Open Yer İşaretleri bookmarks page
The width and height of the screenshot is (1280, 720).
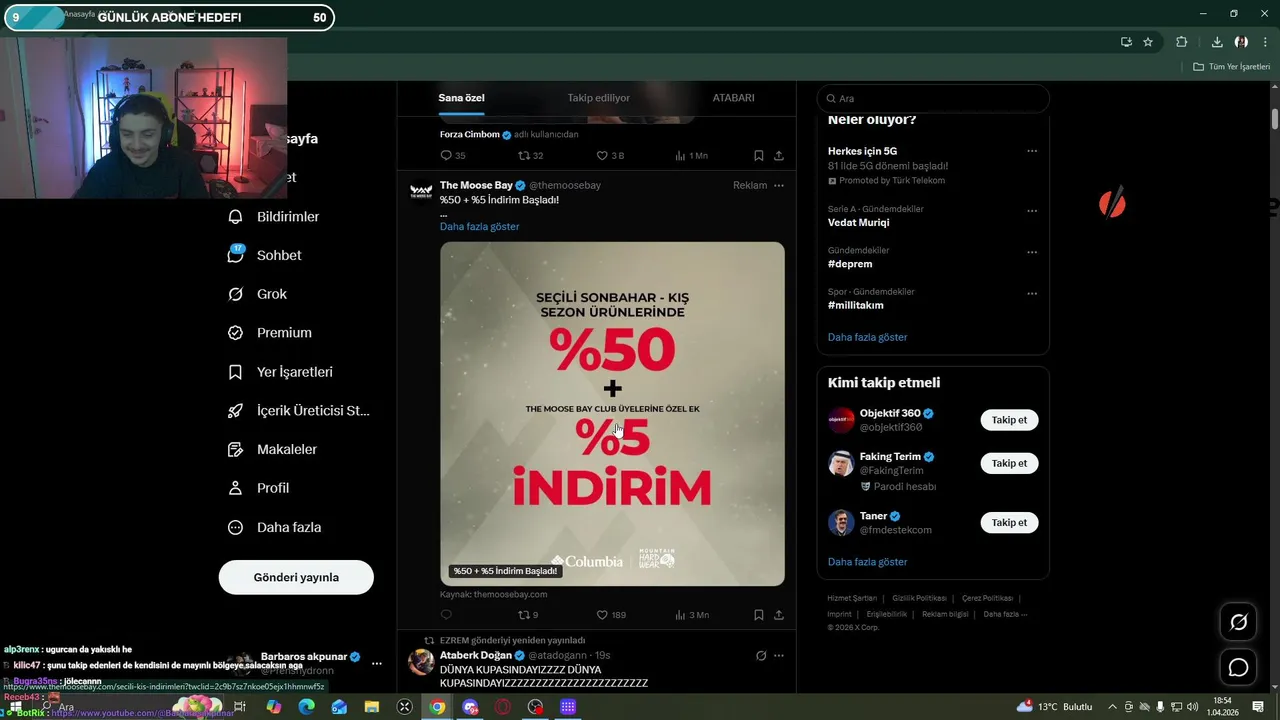point(280,372)
